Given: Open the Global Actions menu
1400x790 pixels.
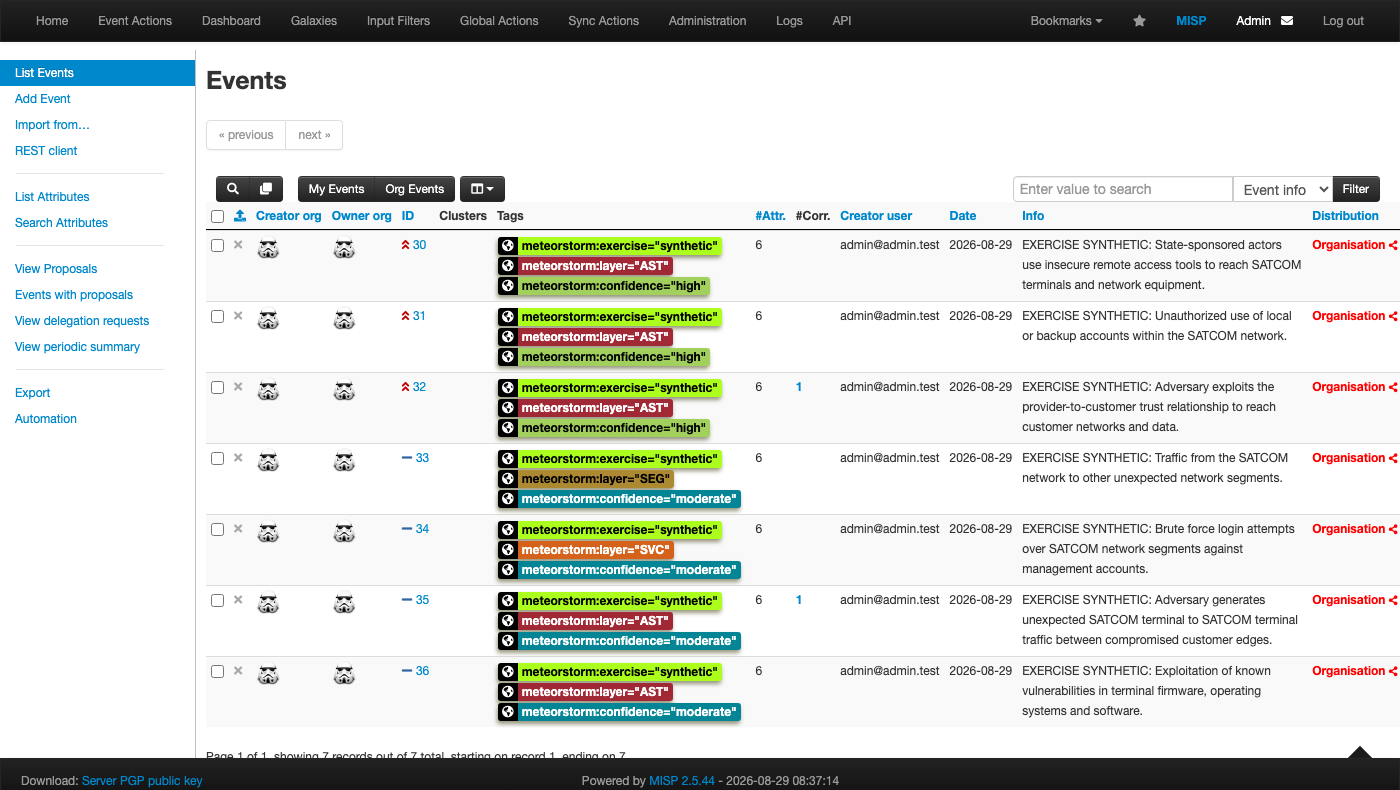Looking at the screenshot, I should (499, 21).
